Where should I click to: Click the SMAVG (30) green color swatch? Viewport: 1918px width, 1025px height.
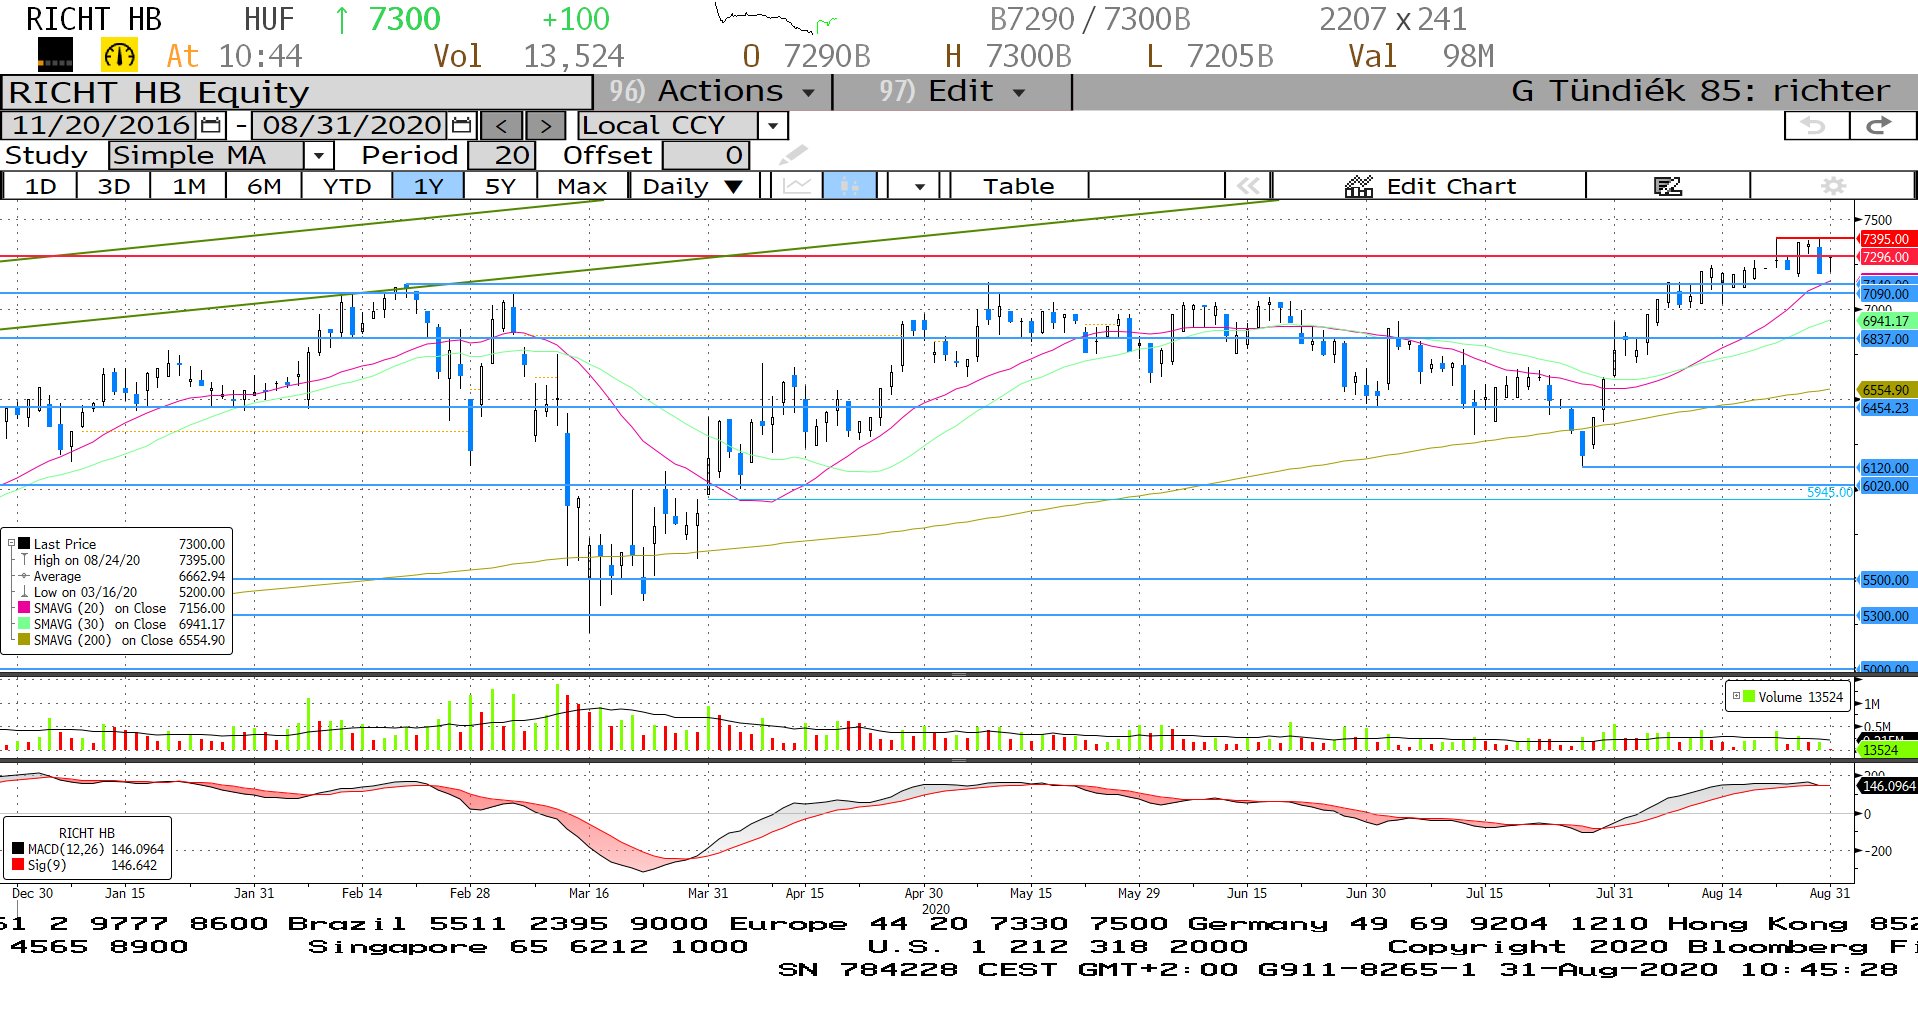click(x=24, y=624)
